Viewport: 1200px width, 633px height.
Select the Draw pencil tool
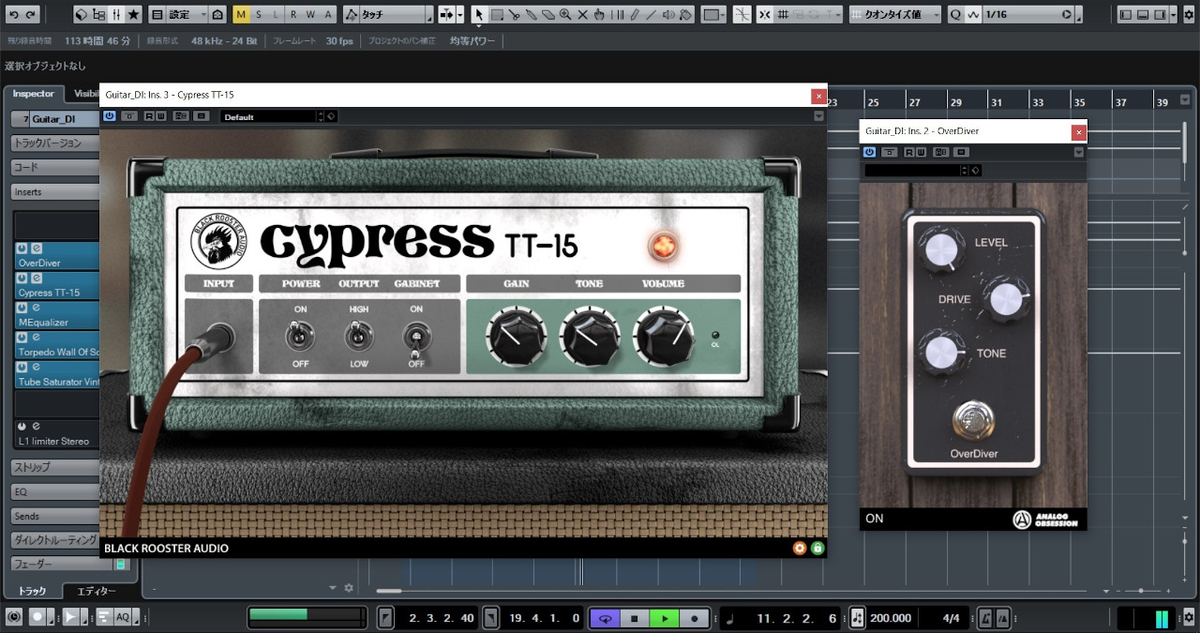633,15
